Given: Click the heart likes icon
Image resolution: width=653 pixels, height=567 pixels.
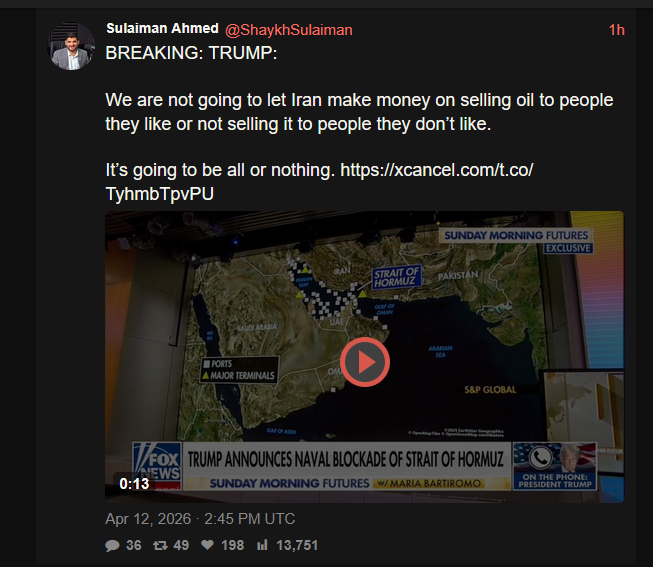Looking at the screenshot, I should 207,545.
